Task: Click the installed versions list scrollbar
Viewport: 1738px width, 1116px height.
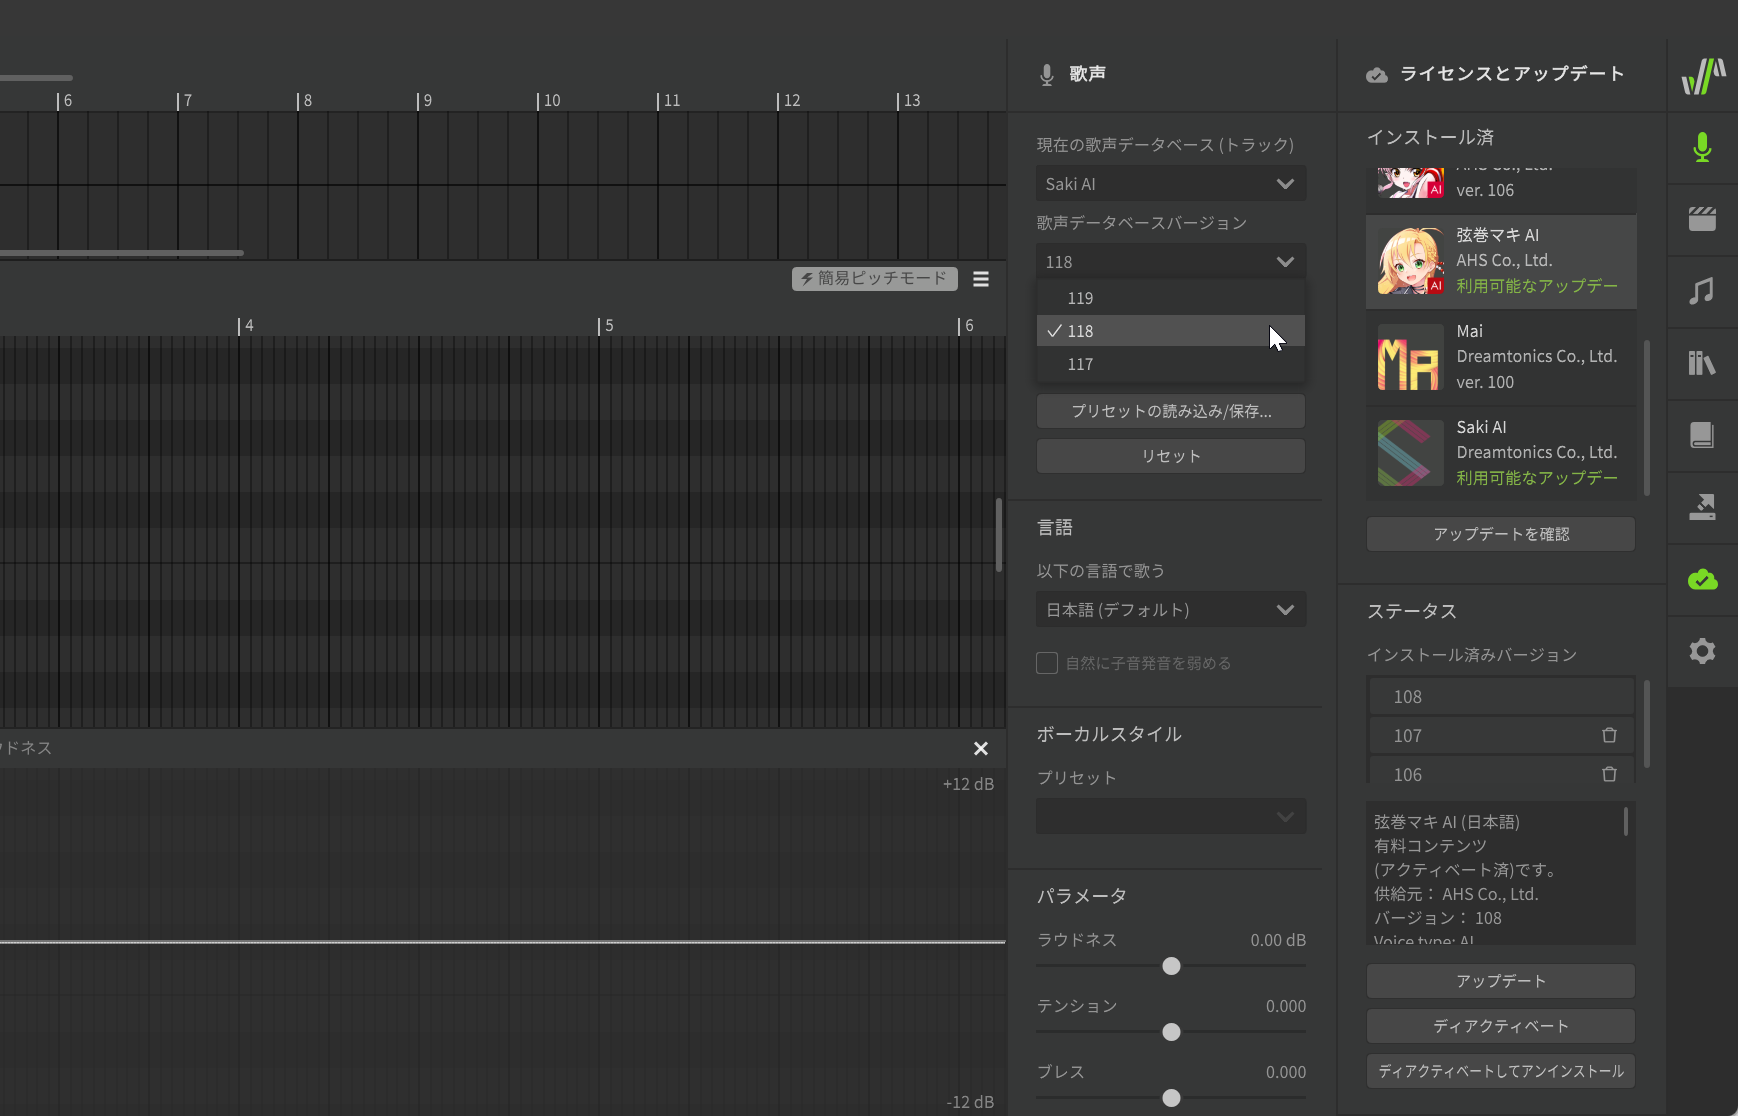Action: [1647, 725]
